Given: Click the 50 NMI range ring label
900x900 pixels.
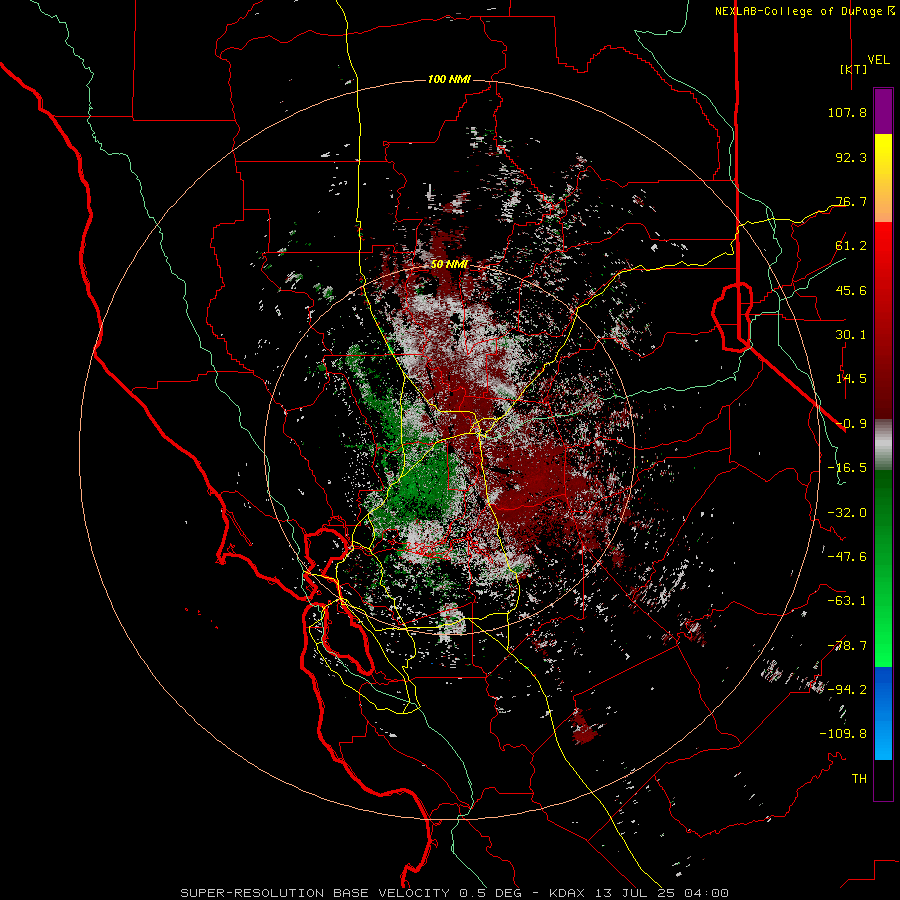Looking at the screenshot, I should click(x=449, y=265).
